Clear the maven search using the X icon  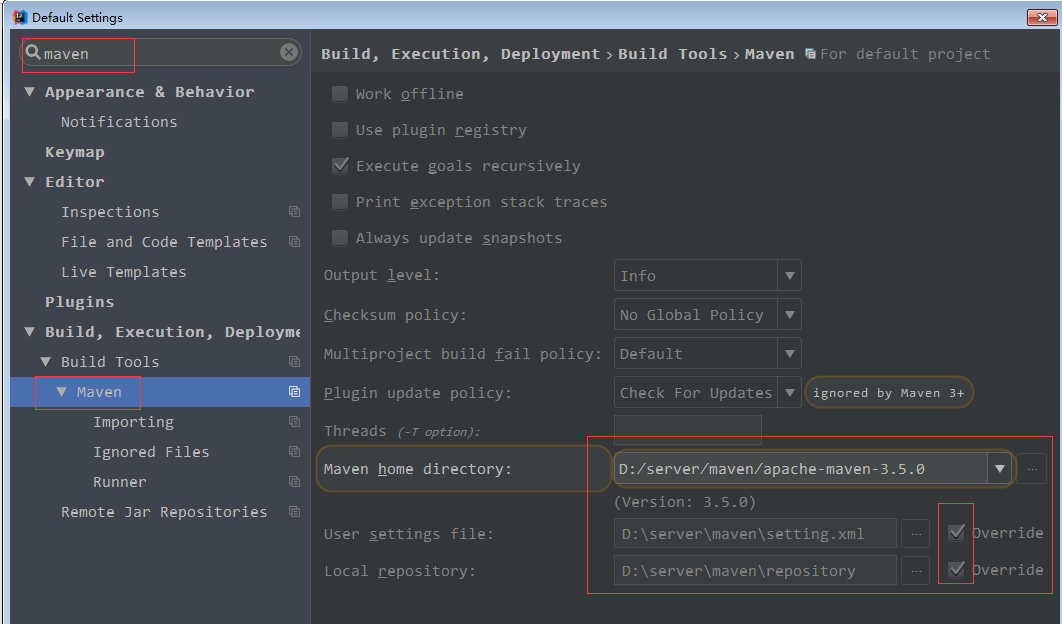coord(289,52)
